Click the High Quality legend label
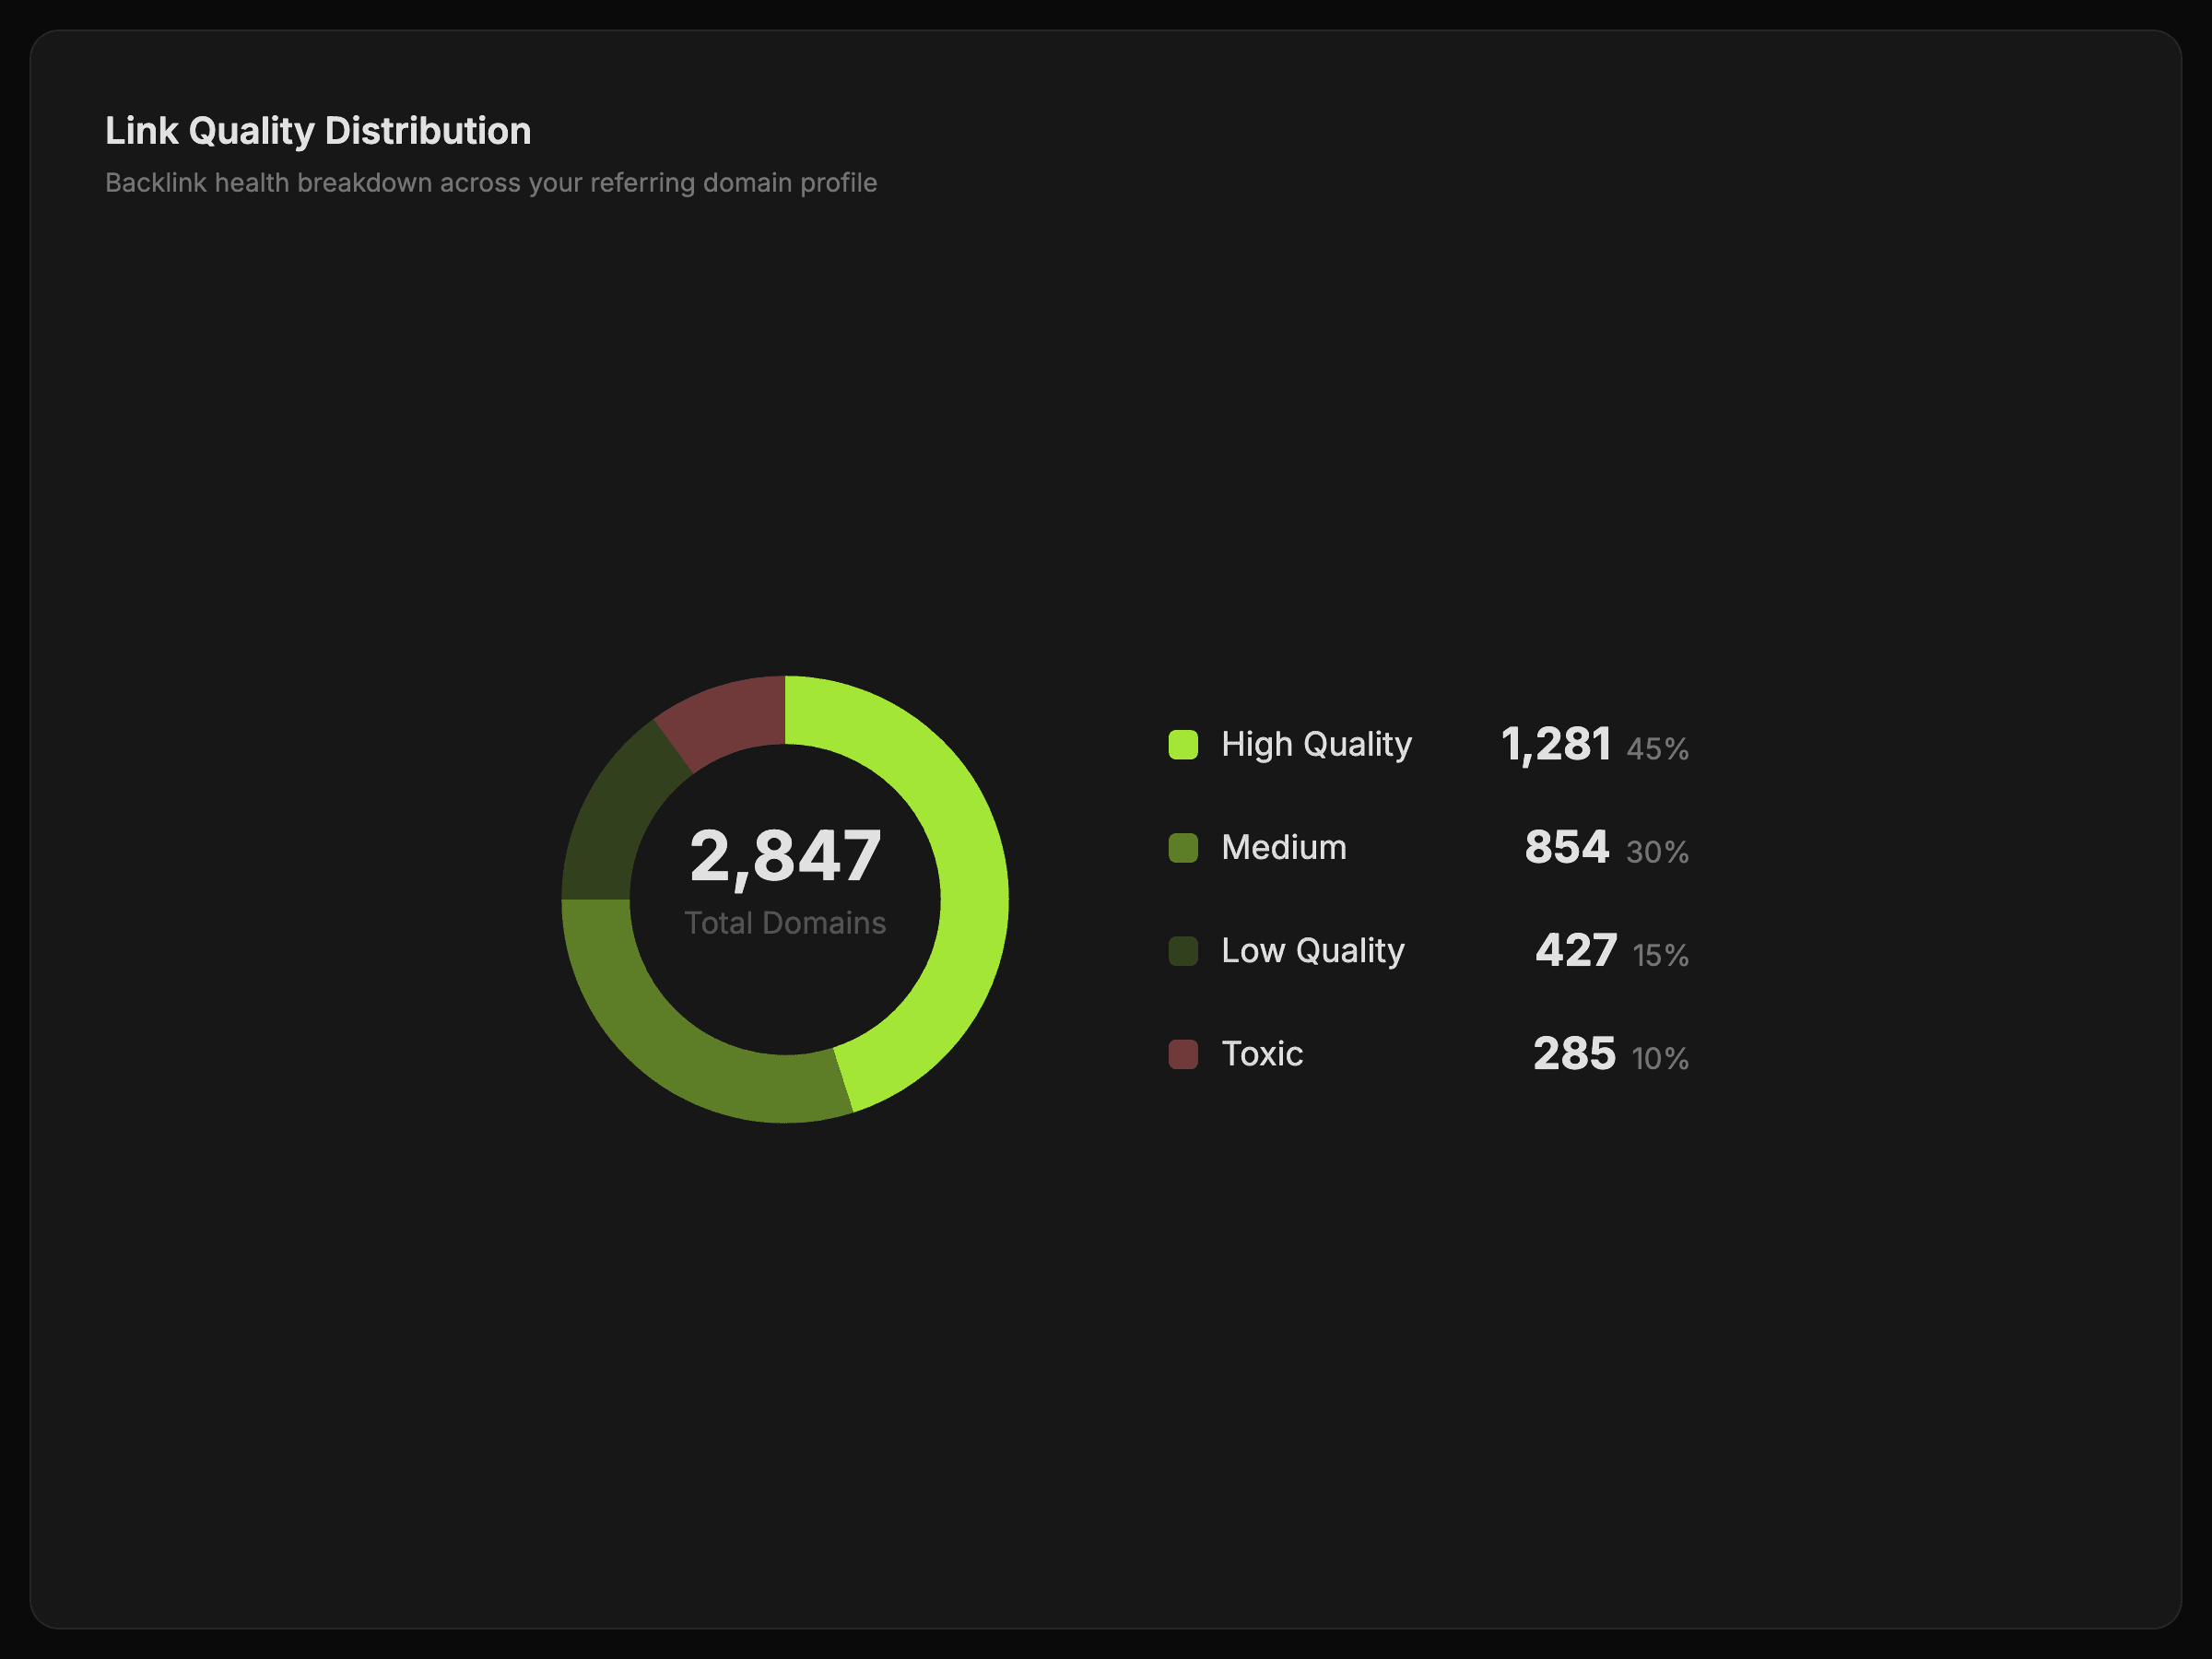 pyautogui.click(x=1316, y=745)
